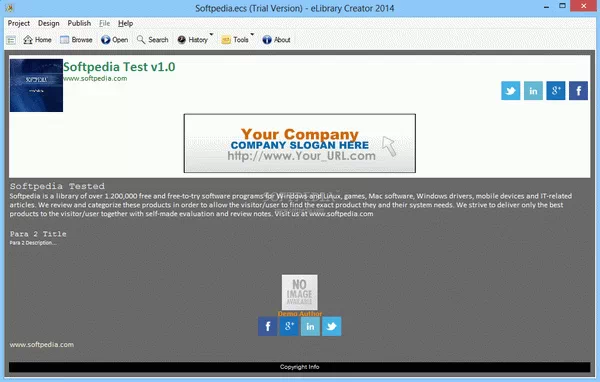Click the Para 2 Description text
Viewport: 600px width, 382px height.
(x=33, y=243)
